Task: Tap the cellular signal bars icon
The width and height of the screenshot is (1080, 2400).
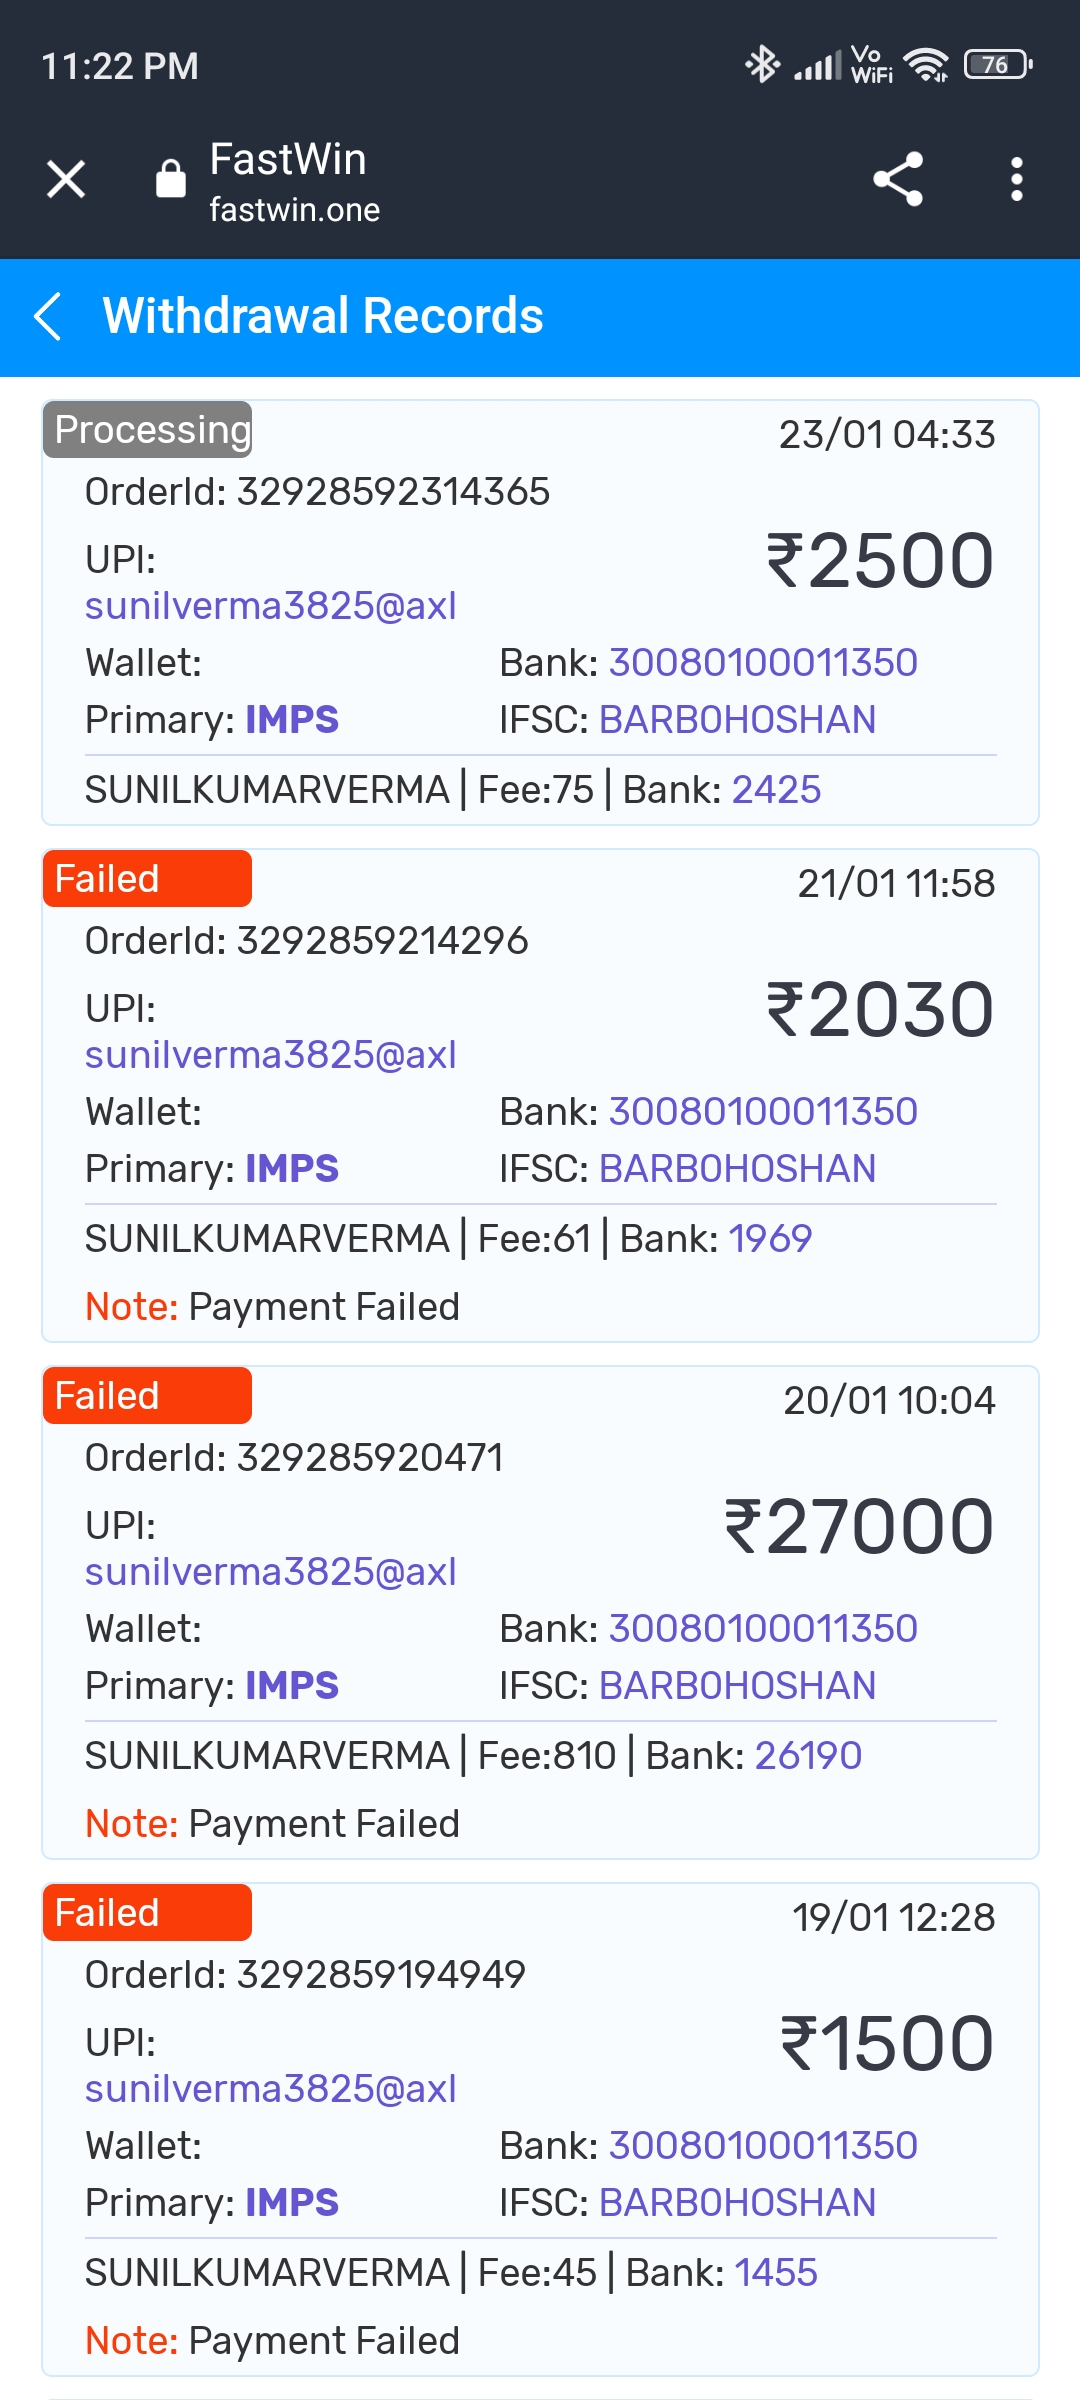Action: (817, 66)
